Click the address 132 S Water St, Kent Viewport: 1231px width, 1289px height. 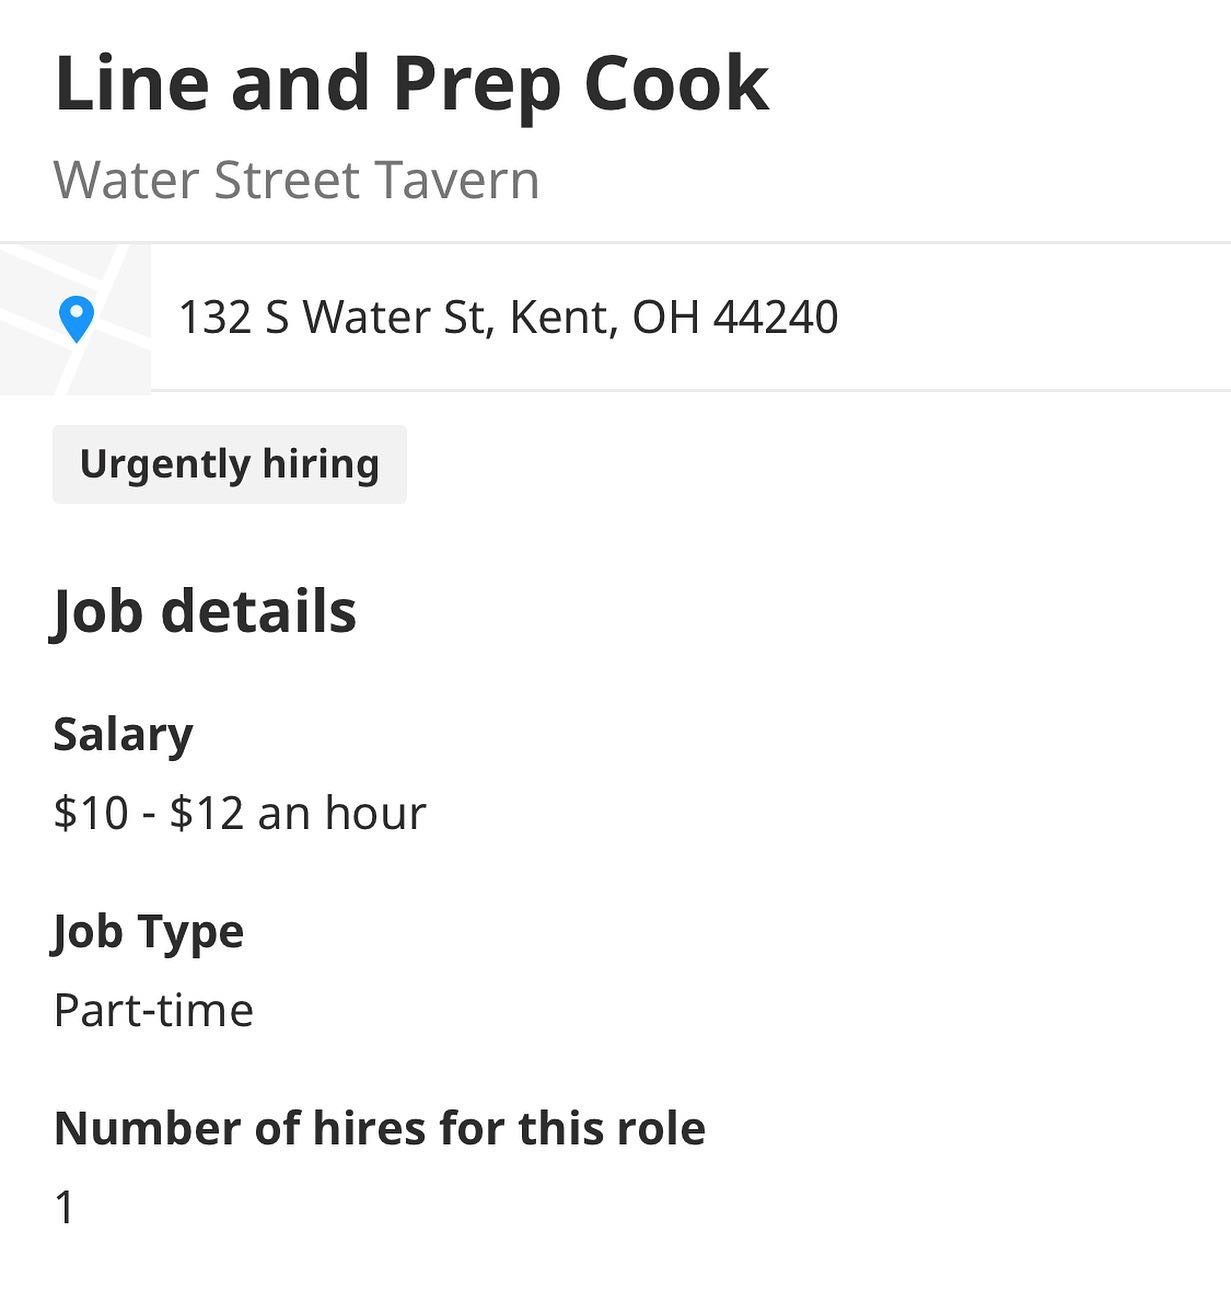pos(508,317)
